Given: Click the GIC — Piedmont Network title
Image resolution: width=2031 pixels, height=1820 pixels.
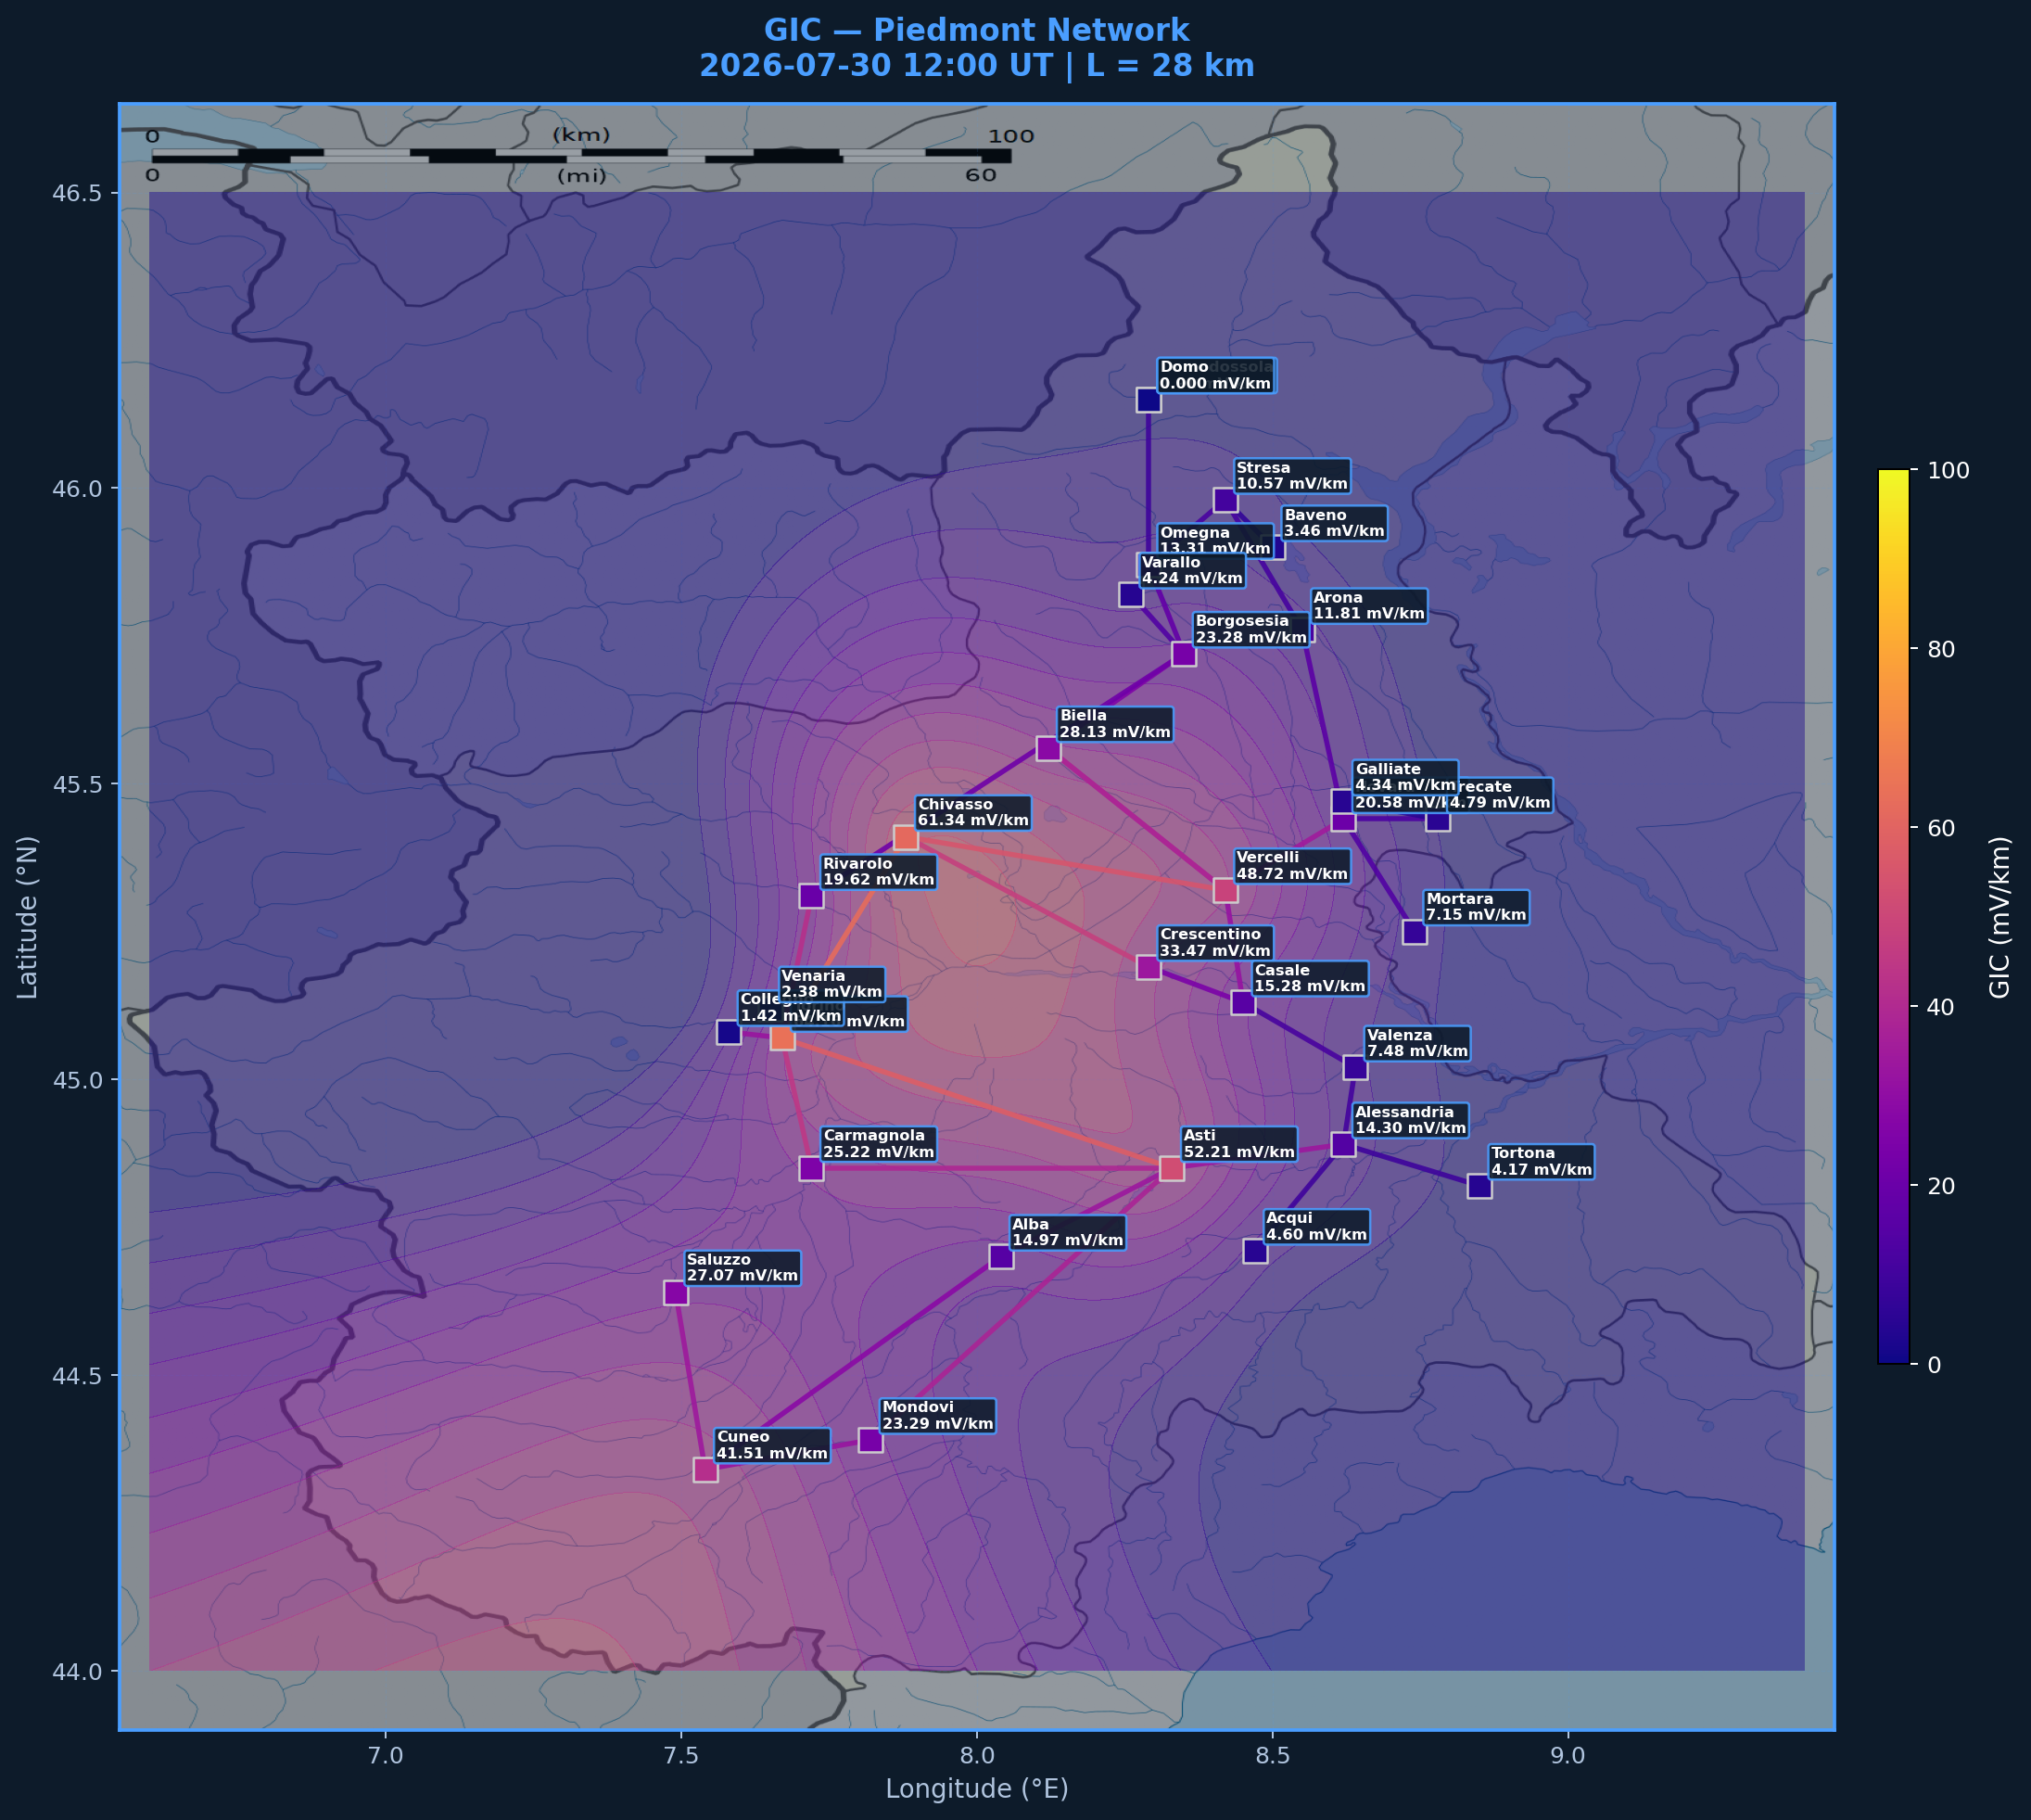Looking at the screenshot, I should 976,31.
